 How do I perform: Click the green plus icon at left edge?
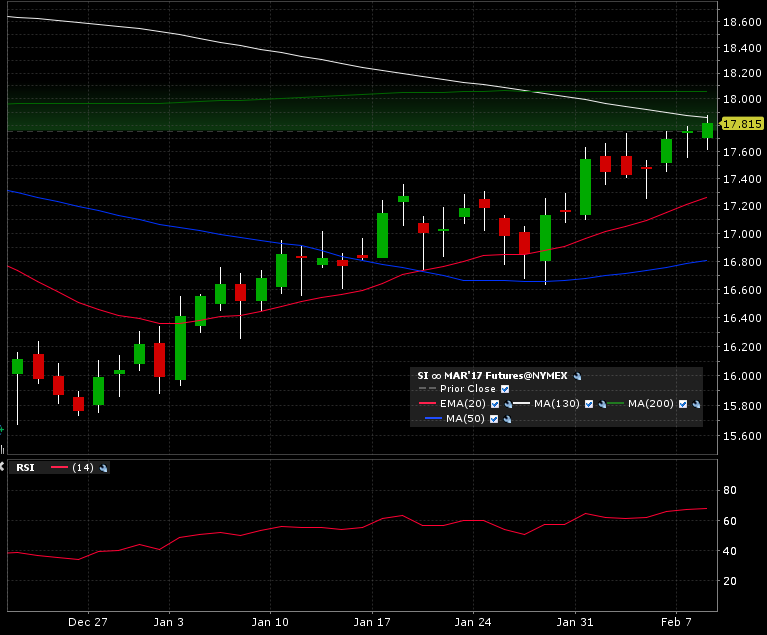pyautogui.click(x=2, y=429)
